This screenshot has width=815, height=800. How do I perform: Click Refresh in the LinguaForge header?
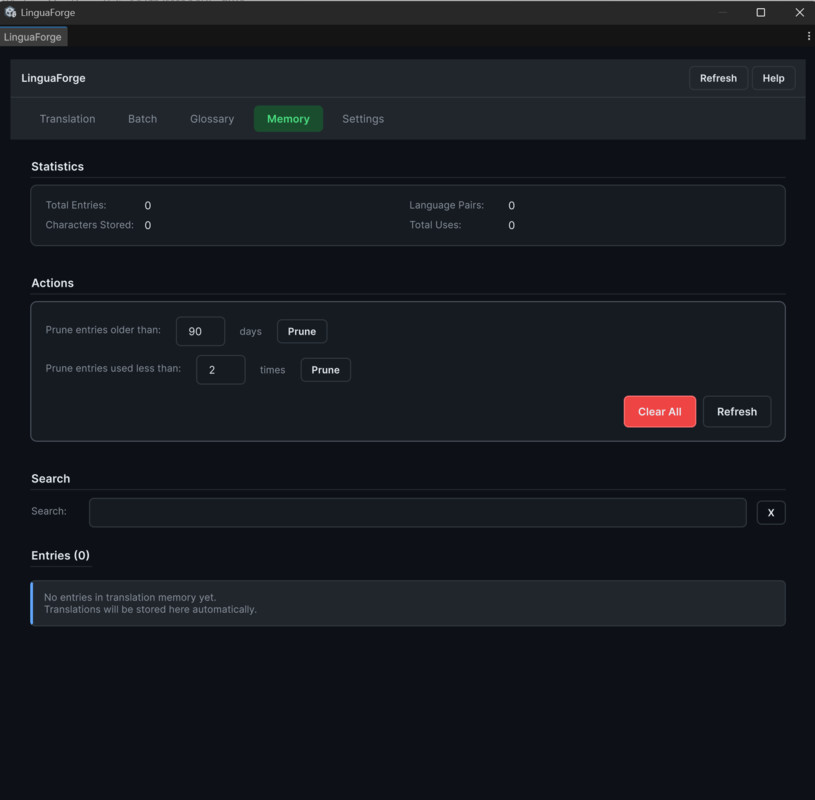pyautogui.click(x=718, y=78)
